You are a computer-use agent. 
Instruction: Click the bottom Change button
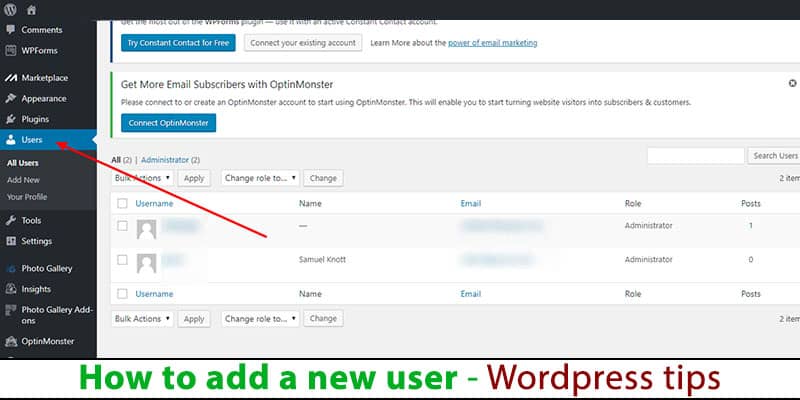[323, 318]
